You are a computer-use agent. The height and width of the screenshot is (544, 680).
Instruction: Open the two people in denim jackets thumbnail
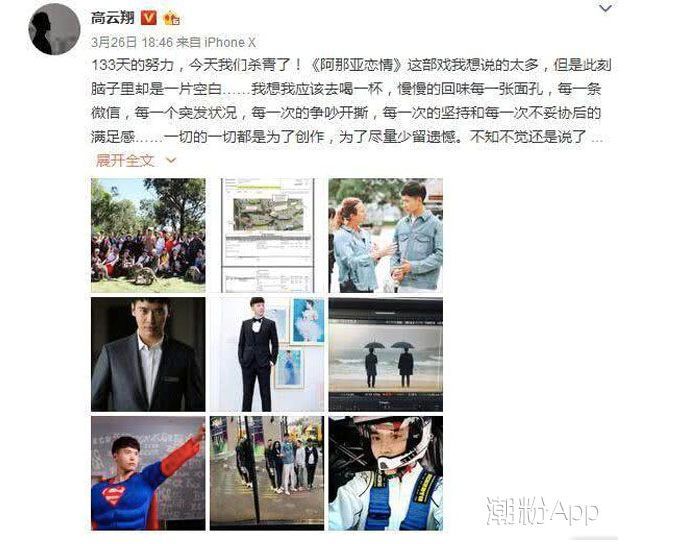coord(386,235)
